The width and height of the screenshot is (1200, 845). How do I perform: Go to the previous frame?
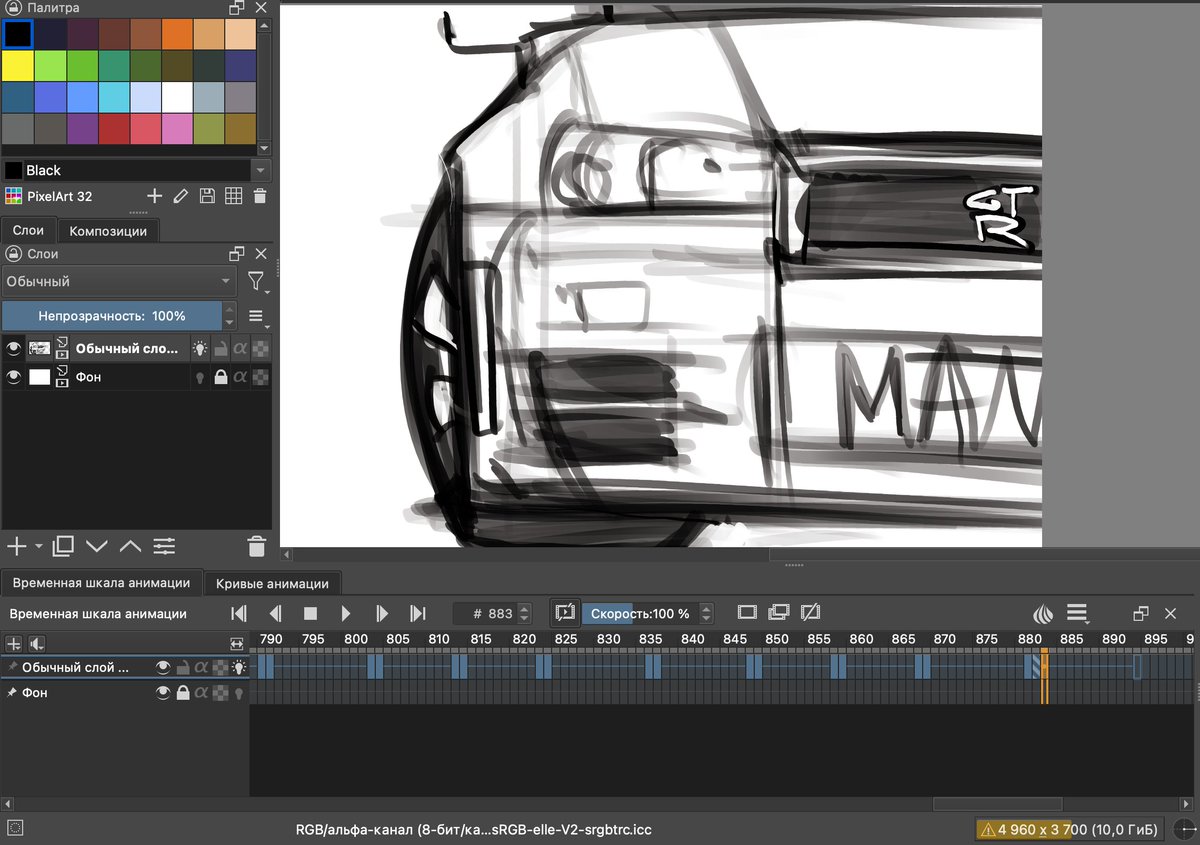point(275,613)
